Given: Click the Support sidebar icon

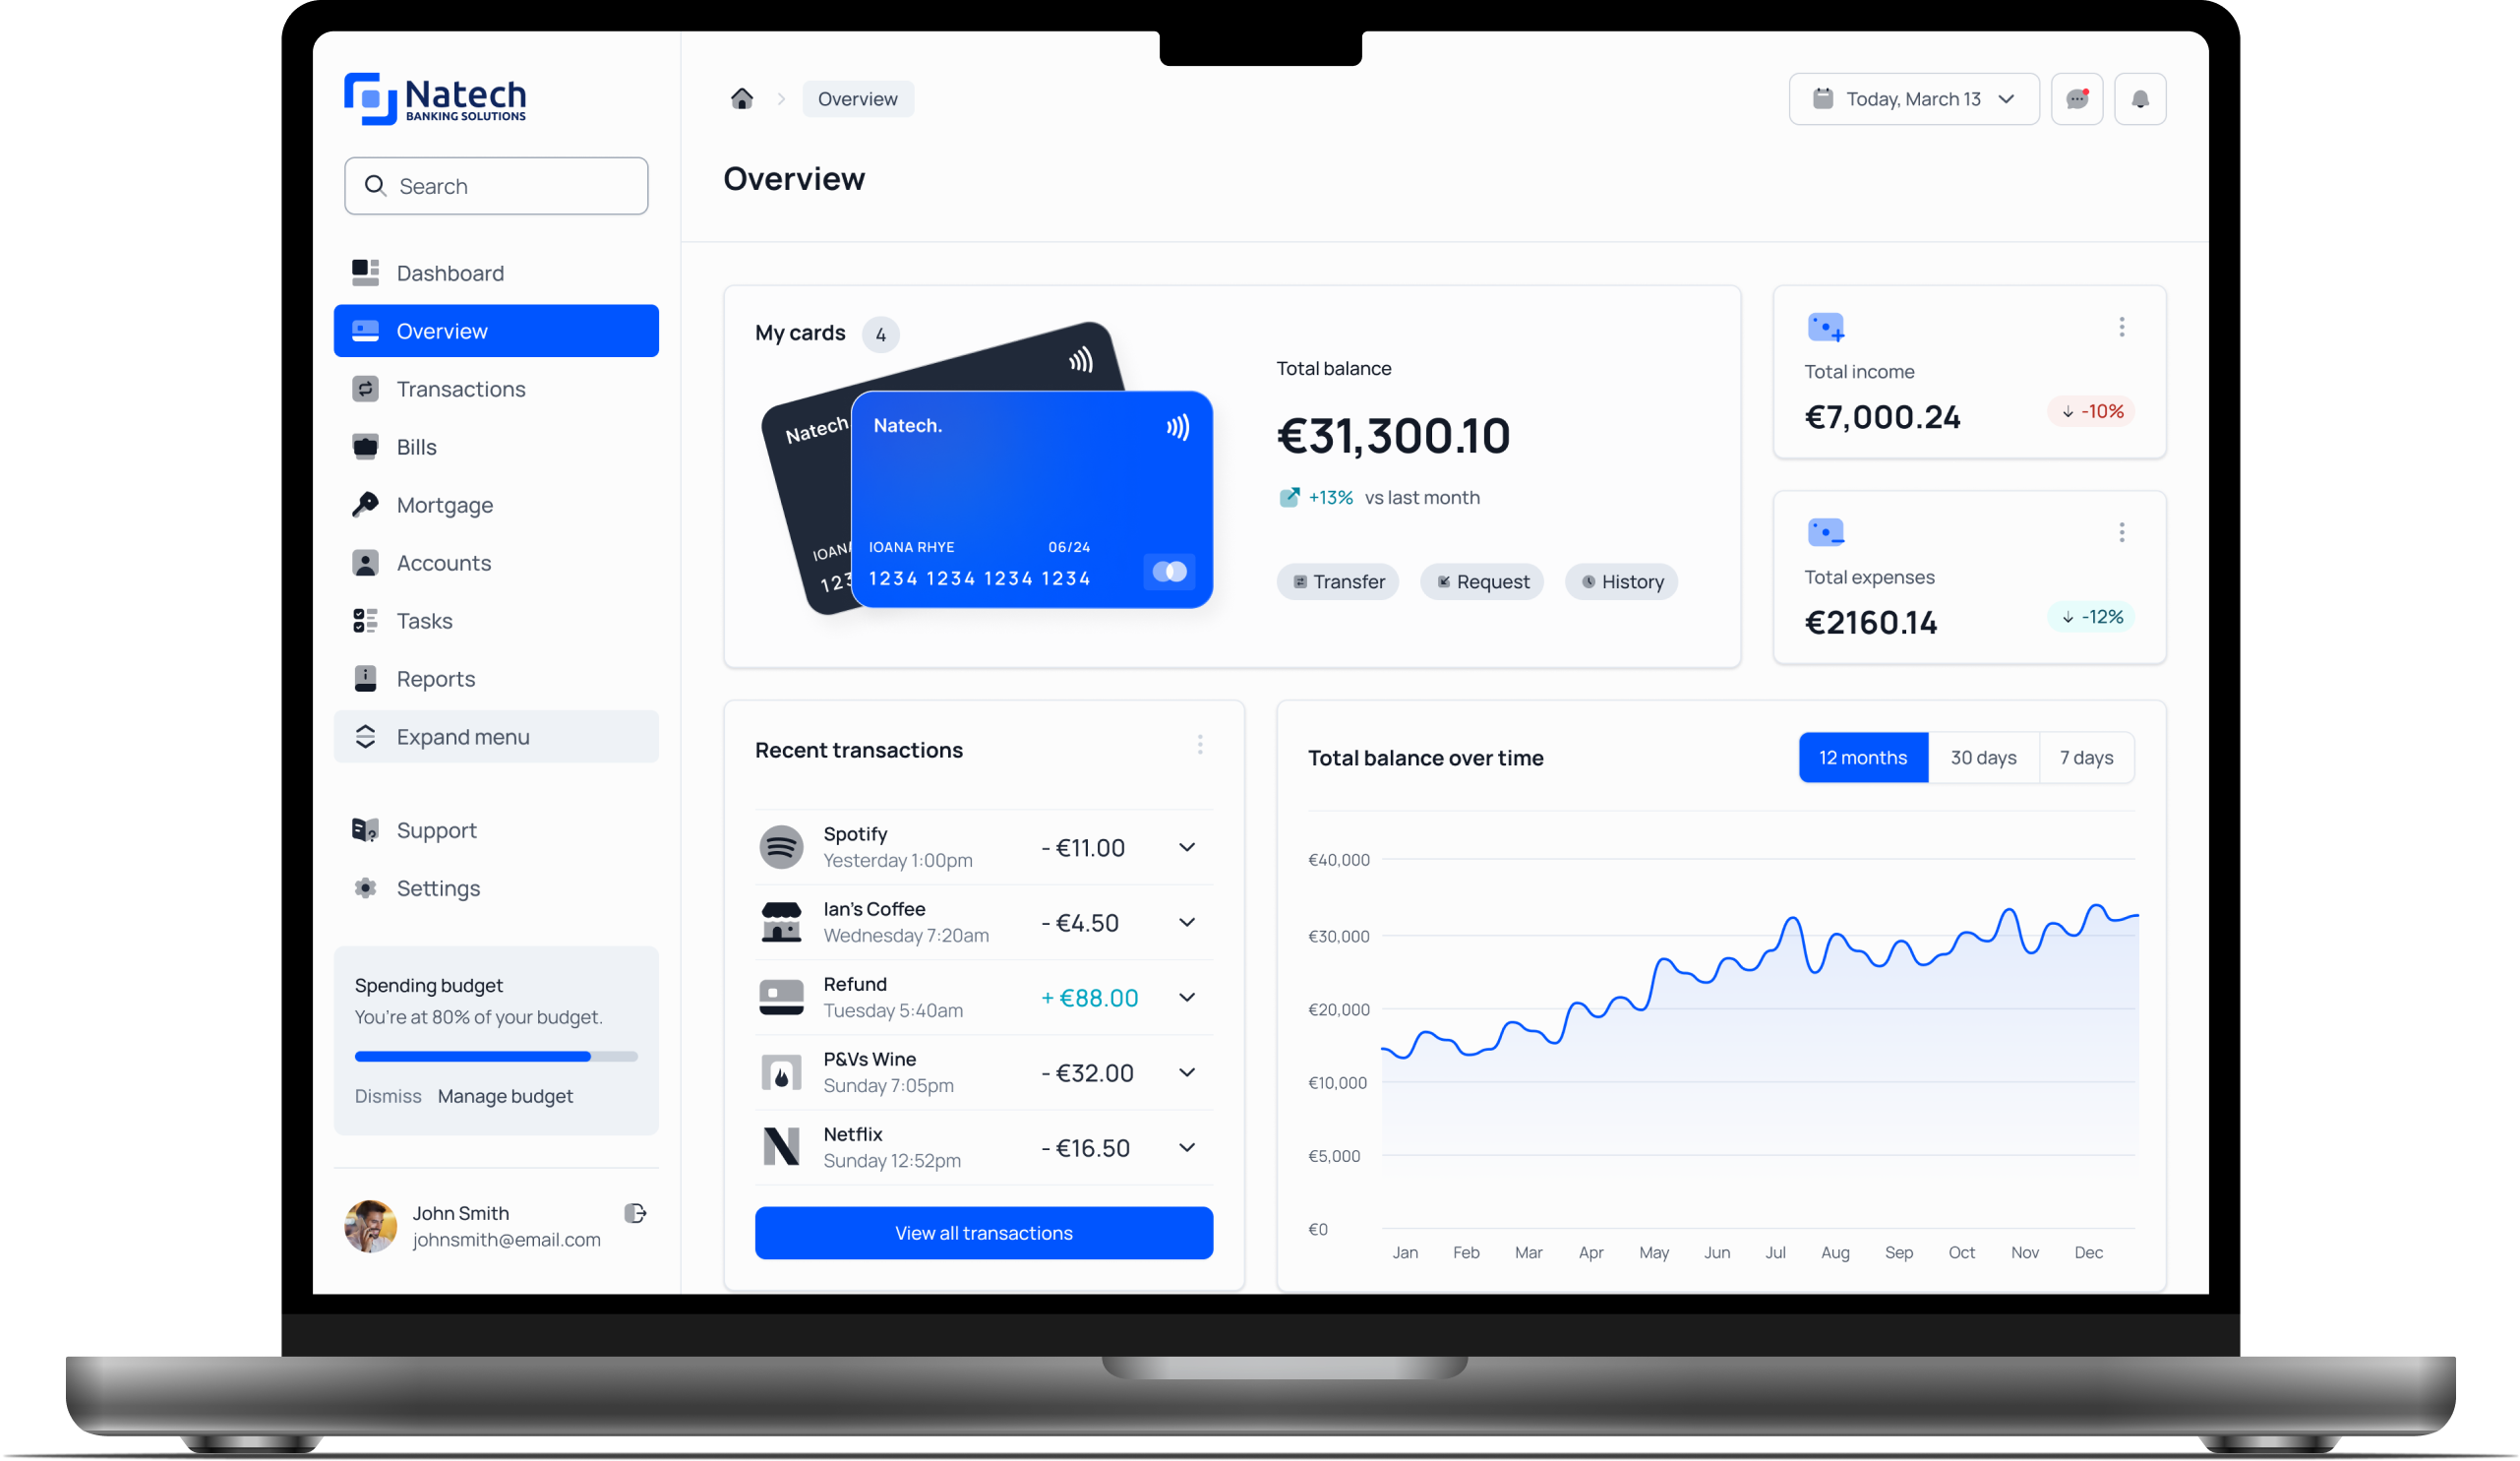Looking at the screenshot, I should pyautogui.click(x=365, y=829).
